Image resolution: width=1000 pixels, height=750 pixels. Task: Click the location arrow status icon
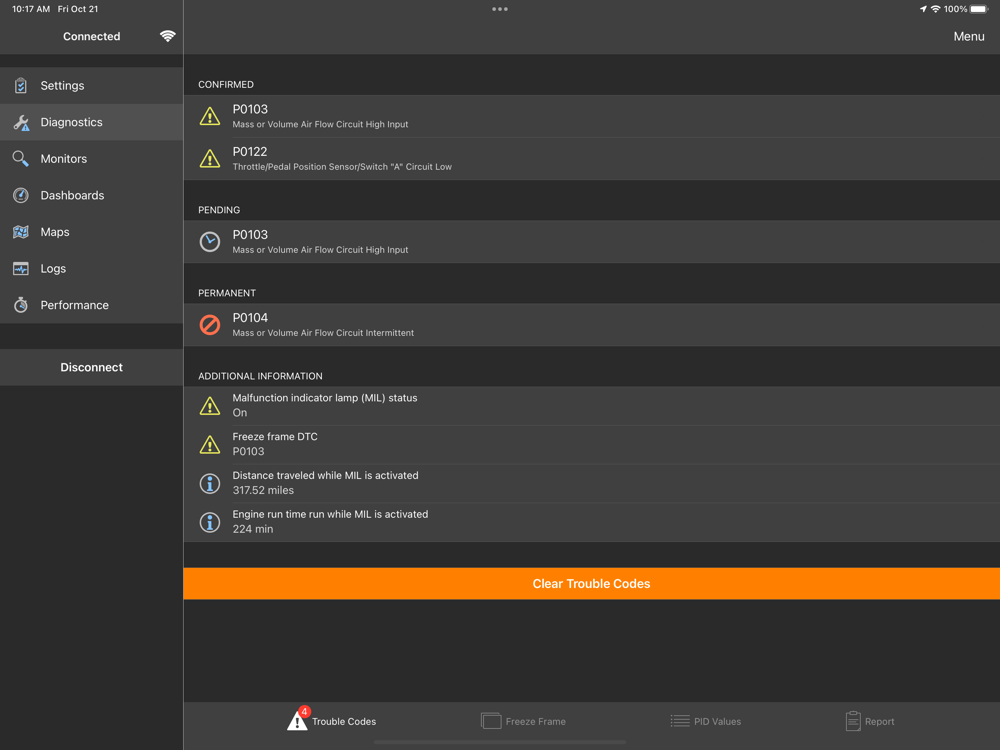pyautogui.click(x=923, y=9)
